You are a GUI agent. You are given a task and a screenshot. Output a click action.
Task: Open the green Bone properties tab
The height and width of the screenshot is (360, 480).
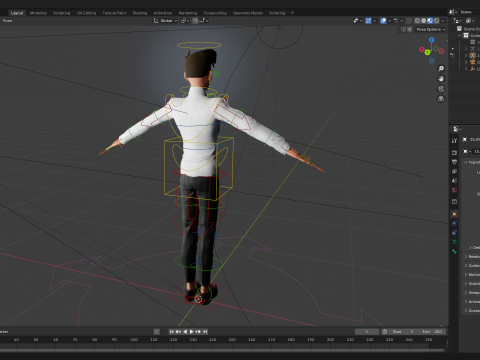[454, 251]
